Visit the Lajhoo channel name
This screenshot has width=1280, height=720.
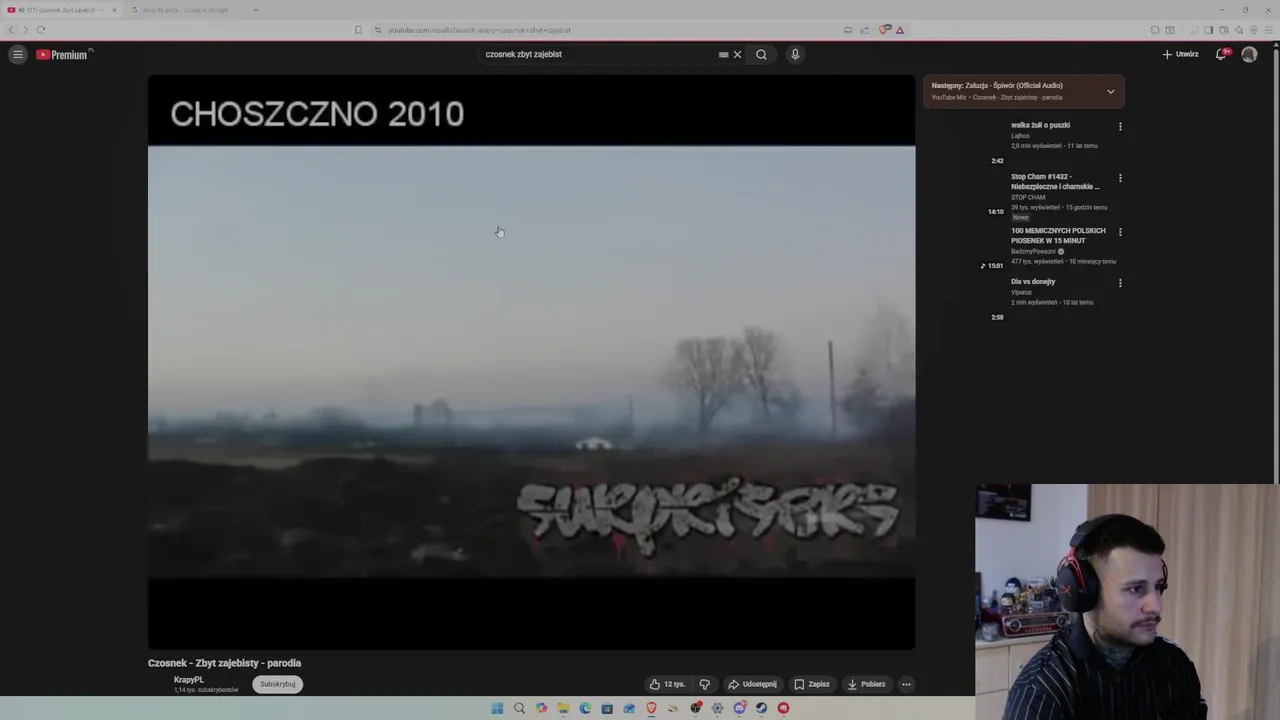(x=1020, y=136)
